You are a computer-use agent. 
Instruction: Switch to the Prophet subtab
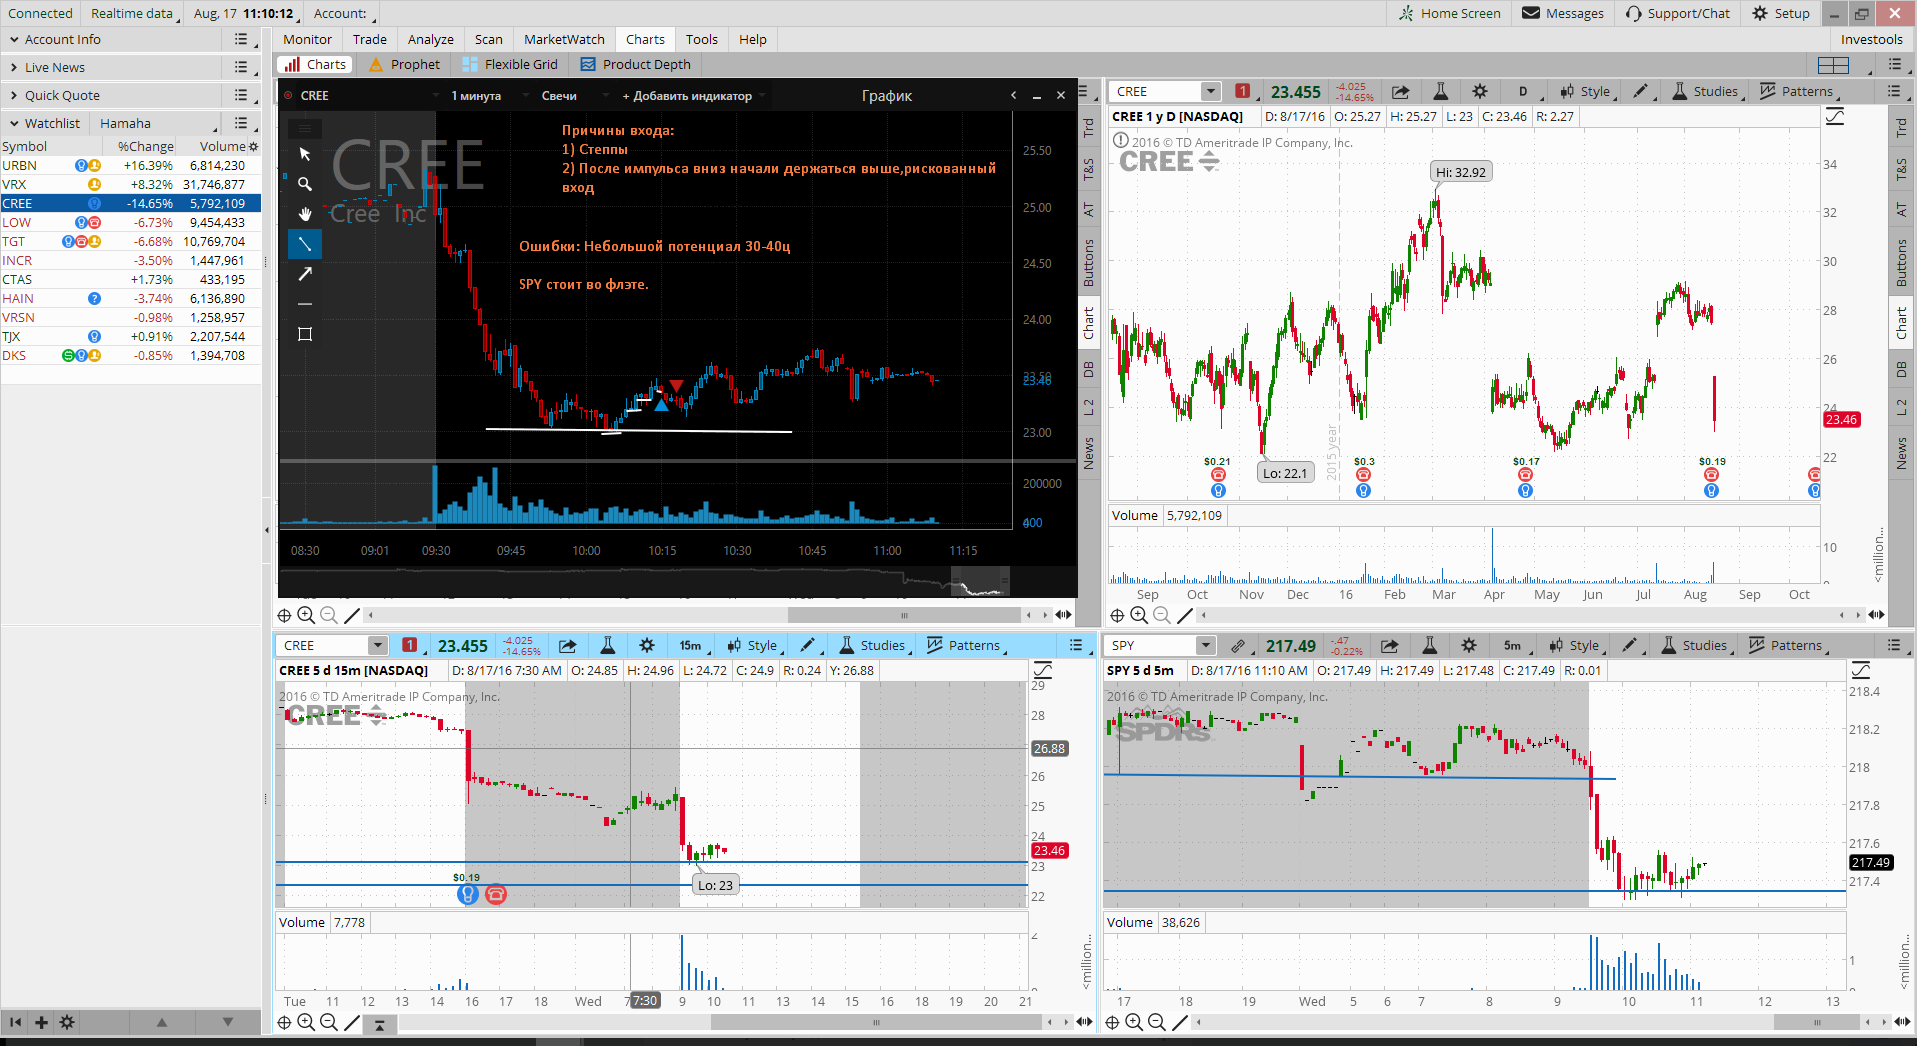pyautogui.click(x=405, y=65)
